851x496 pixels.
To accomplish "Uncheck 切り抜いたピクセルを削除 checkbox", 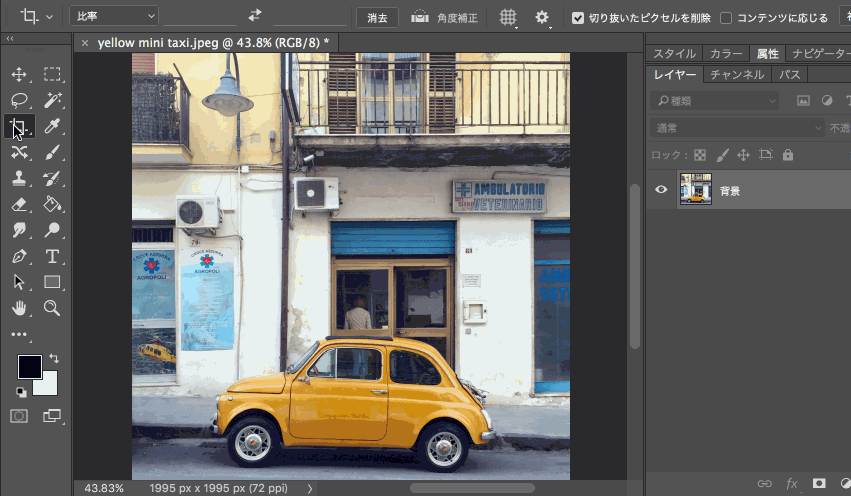I will [x=578, y=18].
